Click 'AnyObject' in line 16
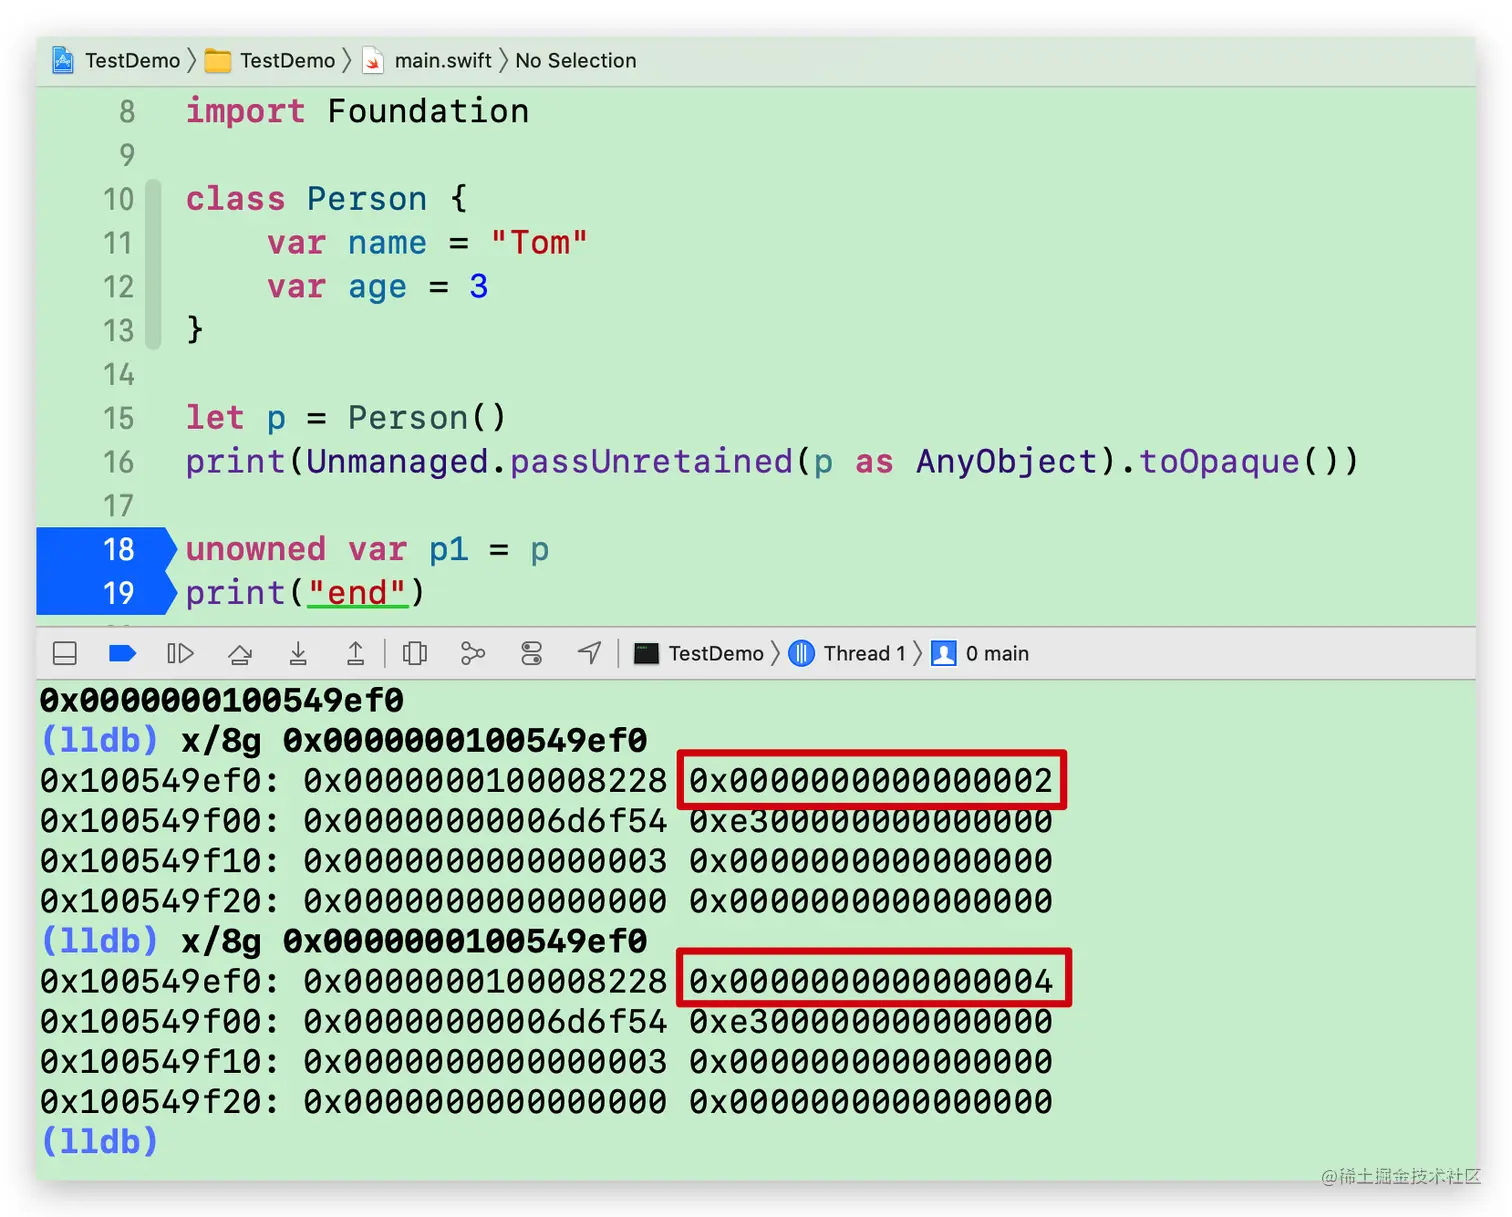Screen dimensions: 1512x1217 [1006, 462]
